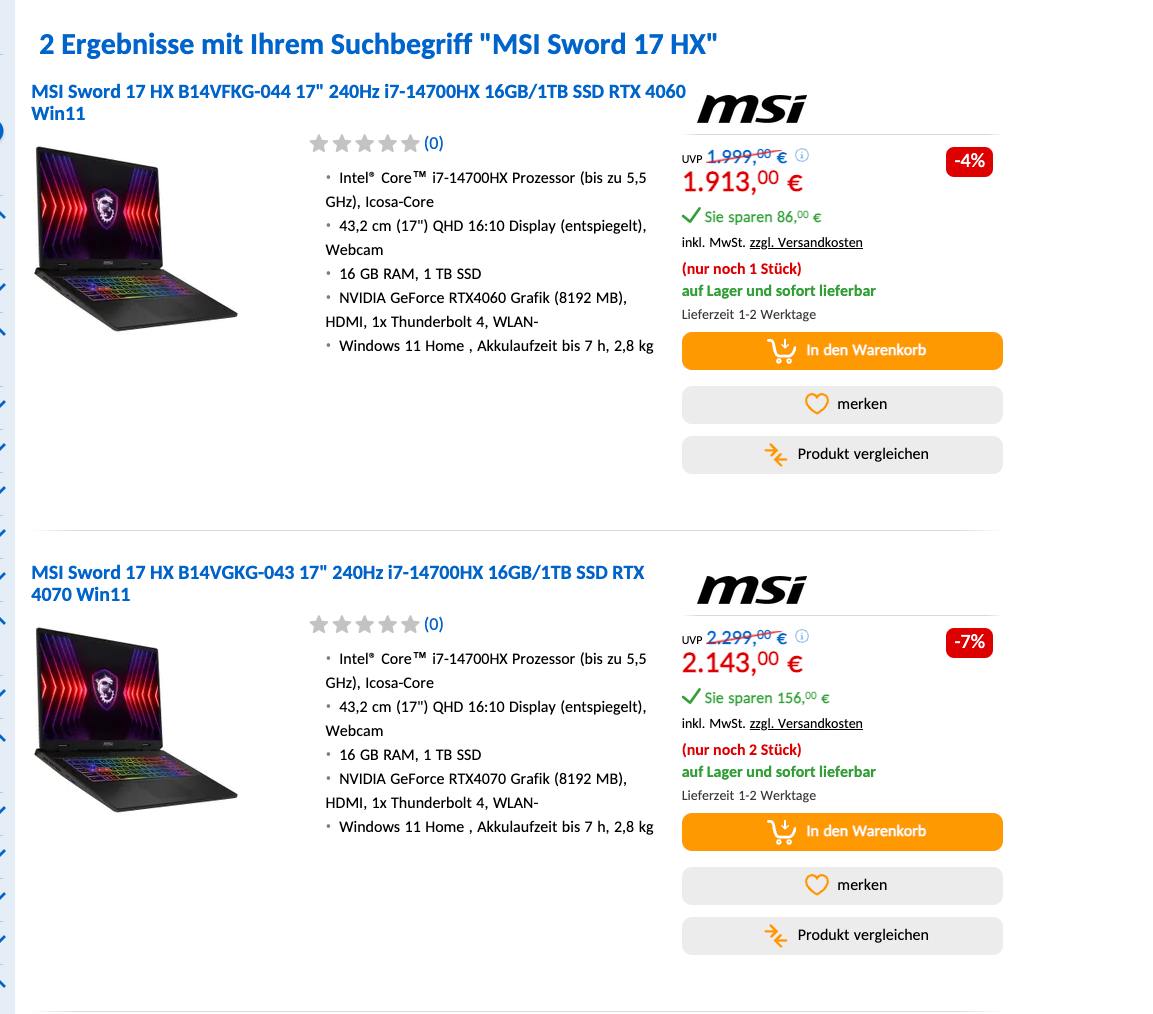
Task: Click the MSI brand logo of the first product
Action: coord(751,108)
